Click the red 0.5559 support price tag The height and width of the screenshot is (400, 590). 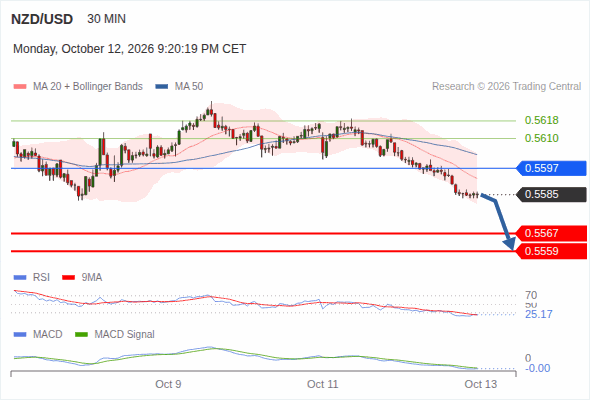551,251
